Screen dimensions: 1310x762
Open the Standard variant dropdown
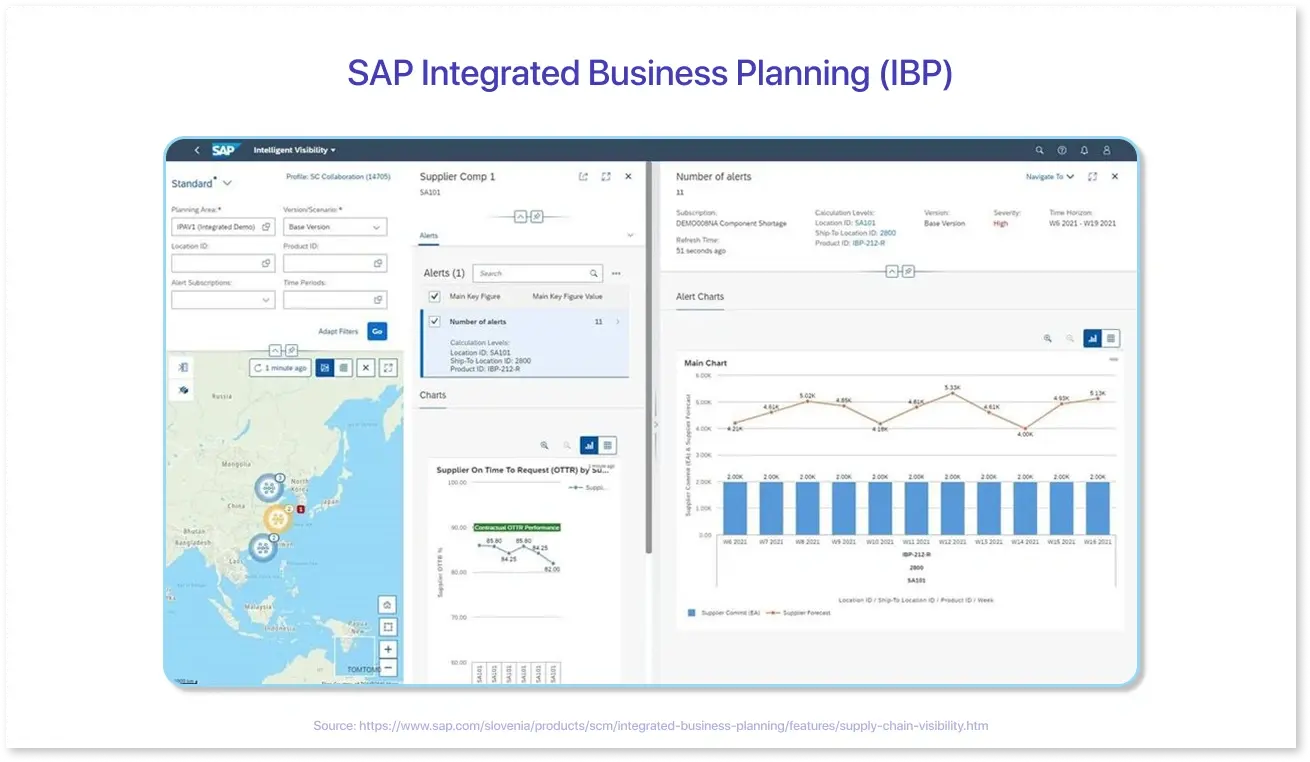(227, 183)
